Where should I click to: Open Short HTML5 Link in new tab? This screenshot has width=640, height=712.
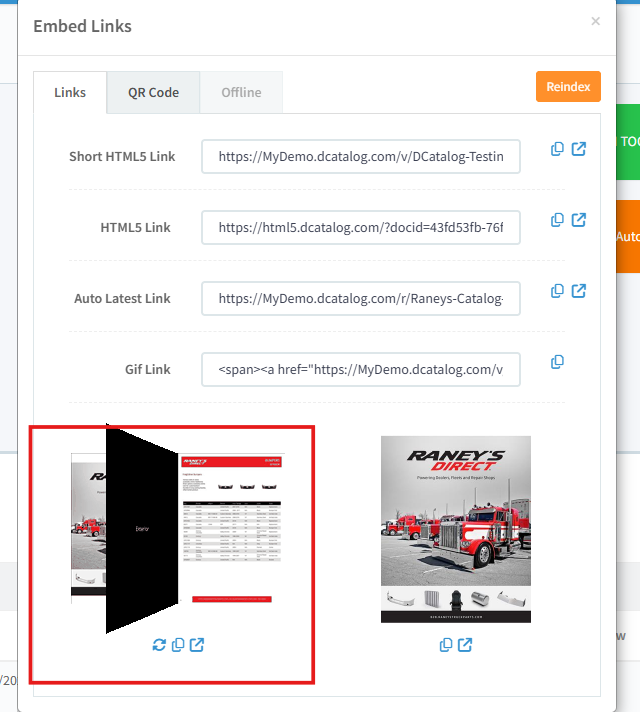tap(579, 149)
